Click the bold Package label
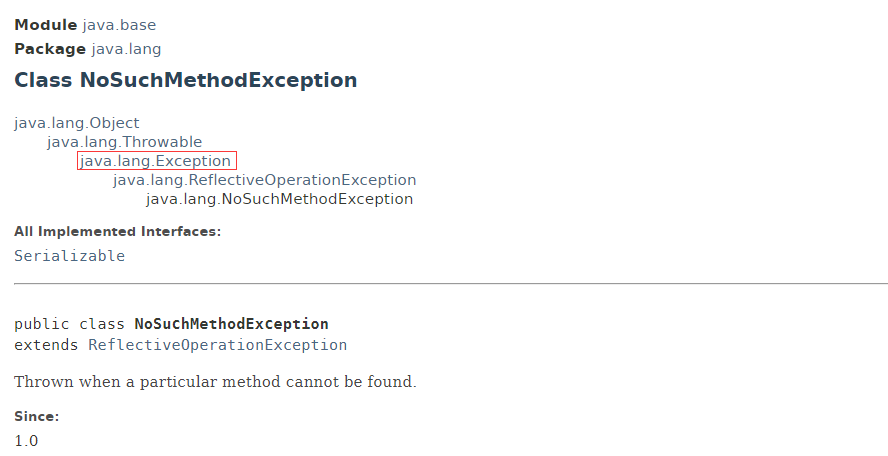The width and height of the screenshot is (888, 456). click(x=50, y=49)
